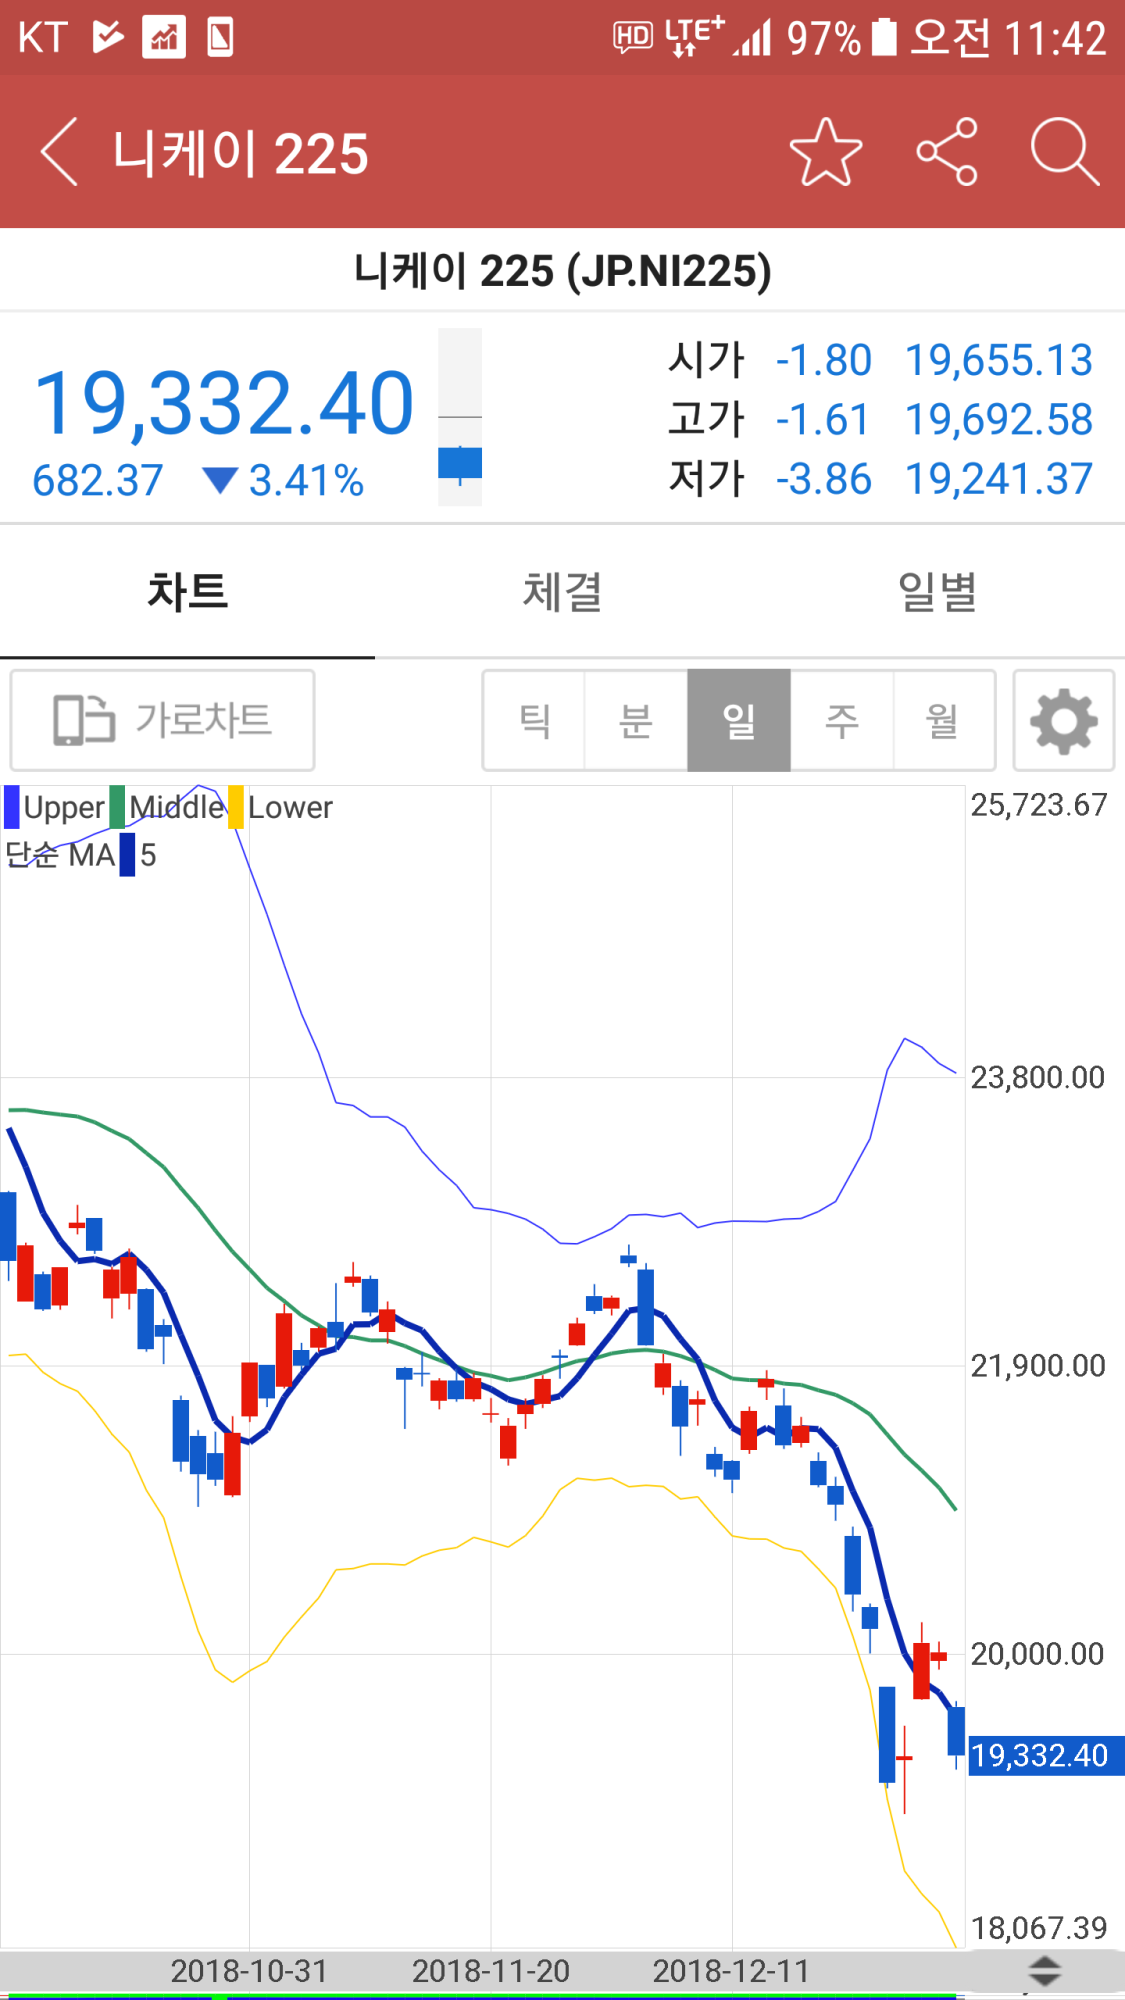
Task: Switch to landscape chart (가로차트)
Action: coord(162,720)
